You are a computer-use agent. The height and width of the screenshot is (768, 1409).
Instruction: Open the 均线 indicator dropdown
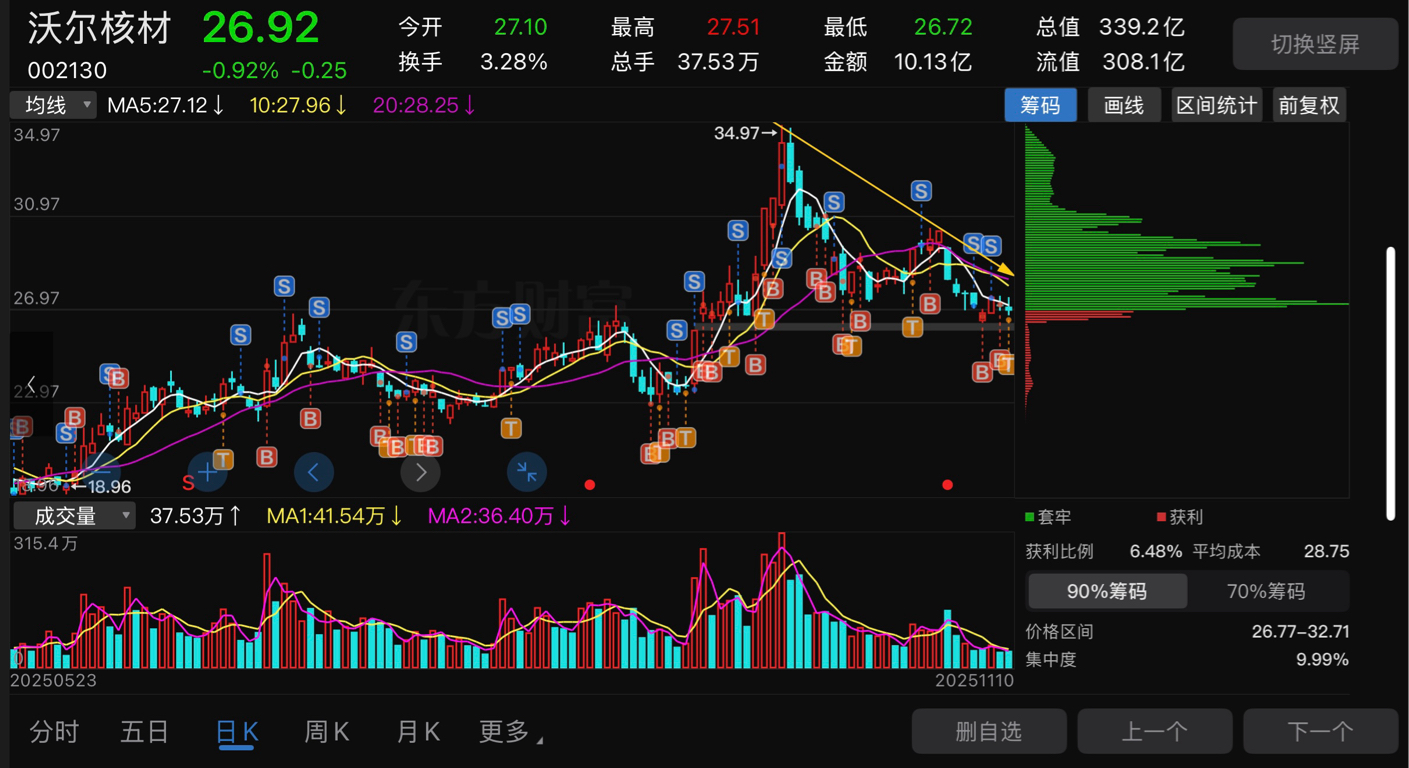click(53, 105)
